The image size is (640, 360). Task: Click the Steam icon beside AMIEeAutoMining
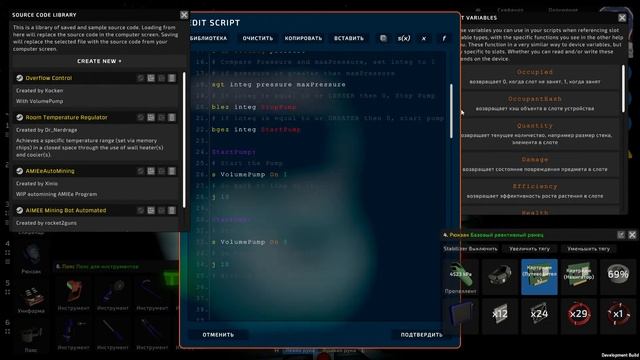19,171
